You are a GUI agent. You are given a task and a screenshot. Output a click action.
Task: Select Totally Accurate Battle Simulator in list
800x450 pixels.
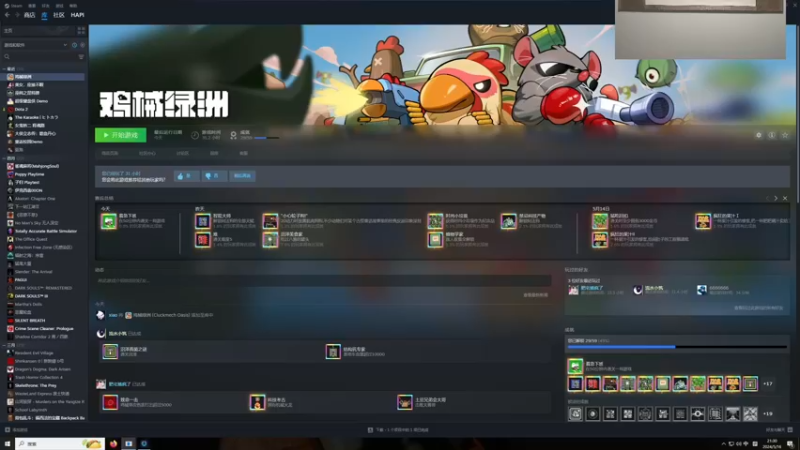tap(44, 231)
